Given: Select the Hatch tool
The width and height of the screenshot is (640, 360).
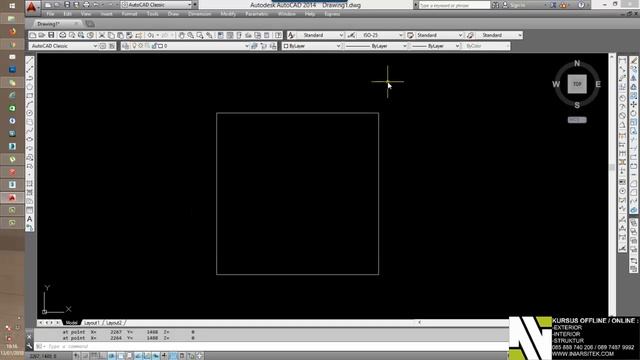Looking at the screenshot, I should [x=29, y=184].
